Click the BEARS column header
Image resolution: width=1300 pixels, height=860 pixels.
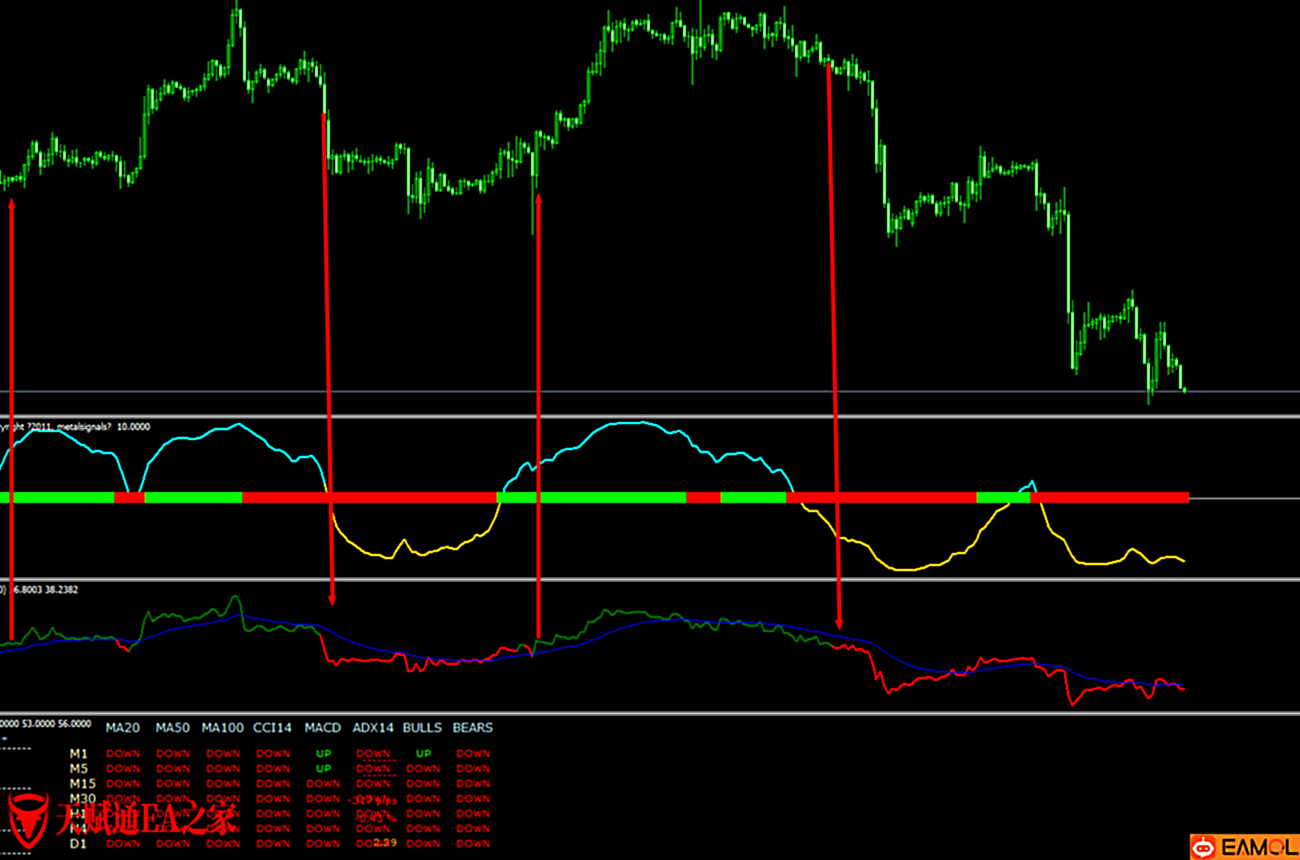pos(472,728)
